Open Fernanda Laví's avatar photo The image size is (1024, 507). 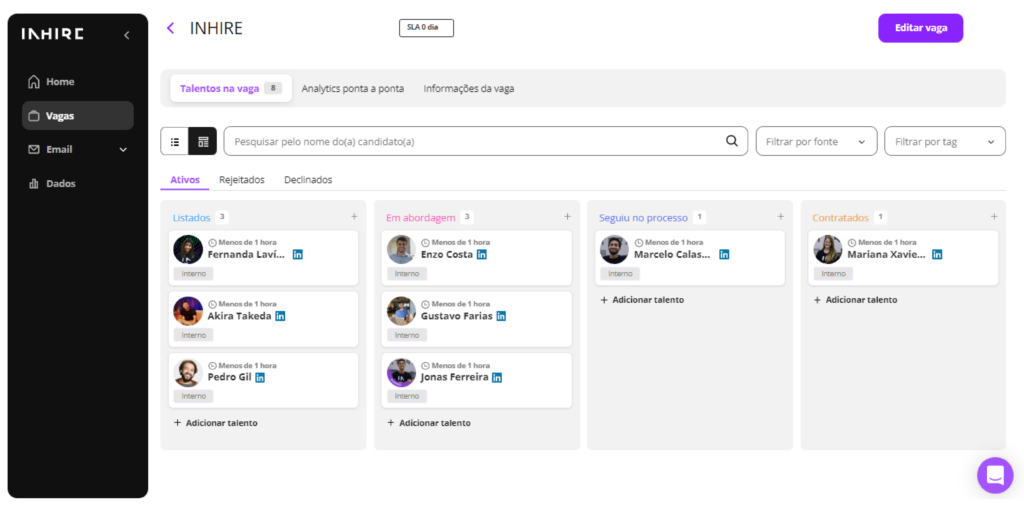(188, 250)
